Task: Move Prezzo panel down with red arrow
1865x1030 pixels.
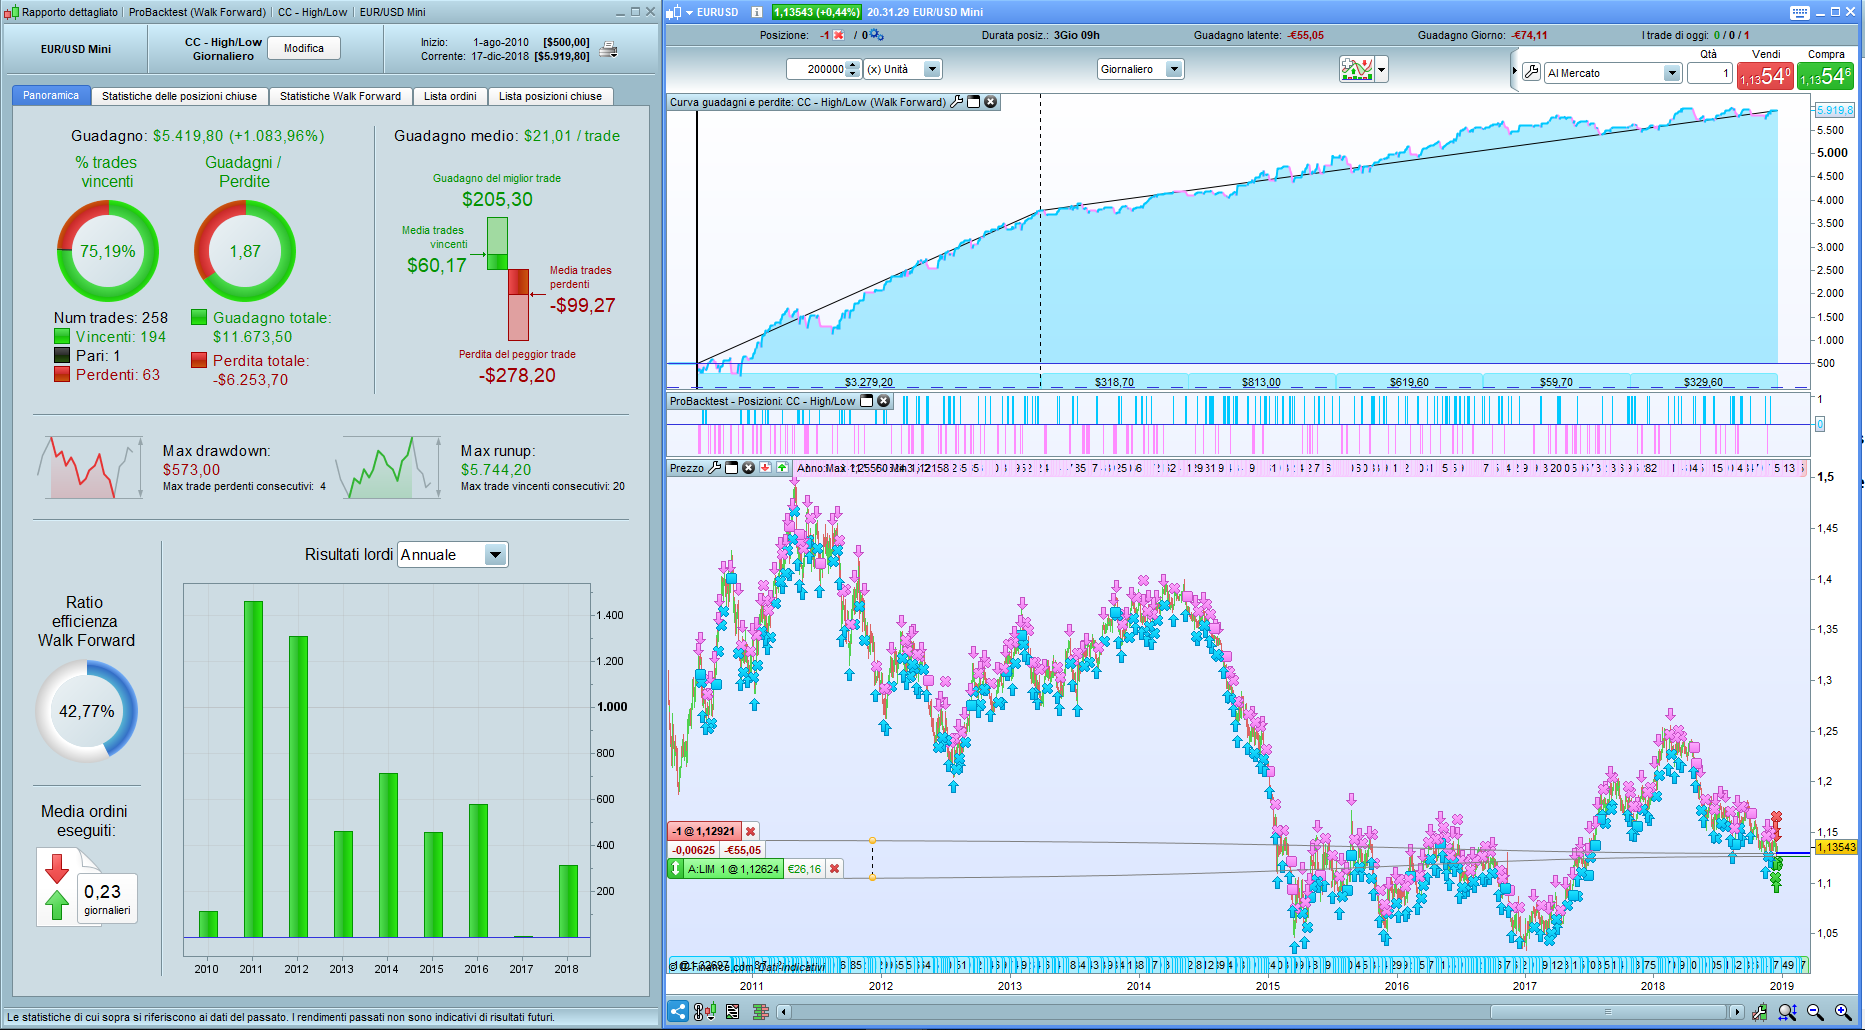Action: point(766,468)
